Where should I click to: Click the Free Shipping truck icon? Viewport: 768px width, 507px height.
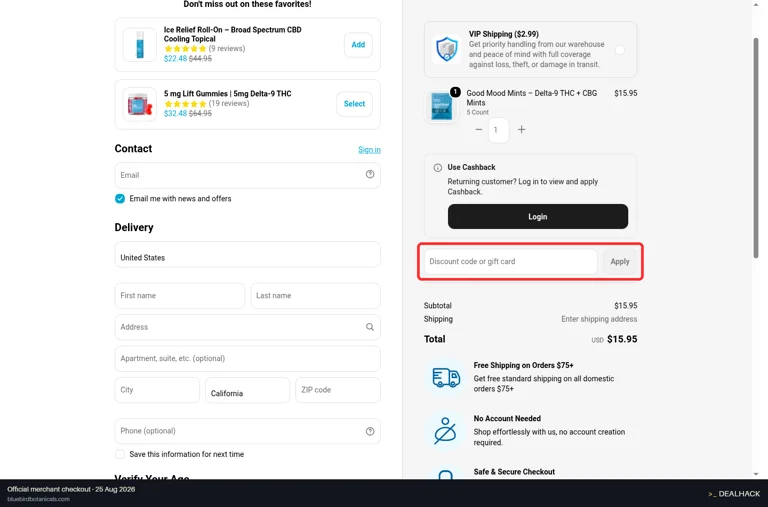click(446, 377)
